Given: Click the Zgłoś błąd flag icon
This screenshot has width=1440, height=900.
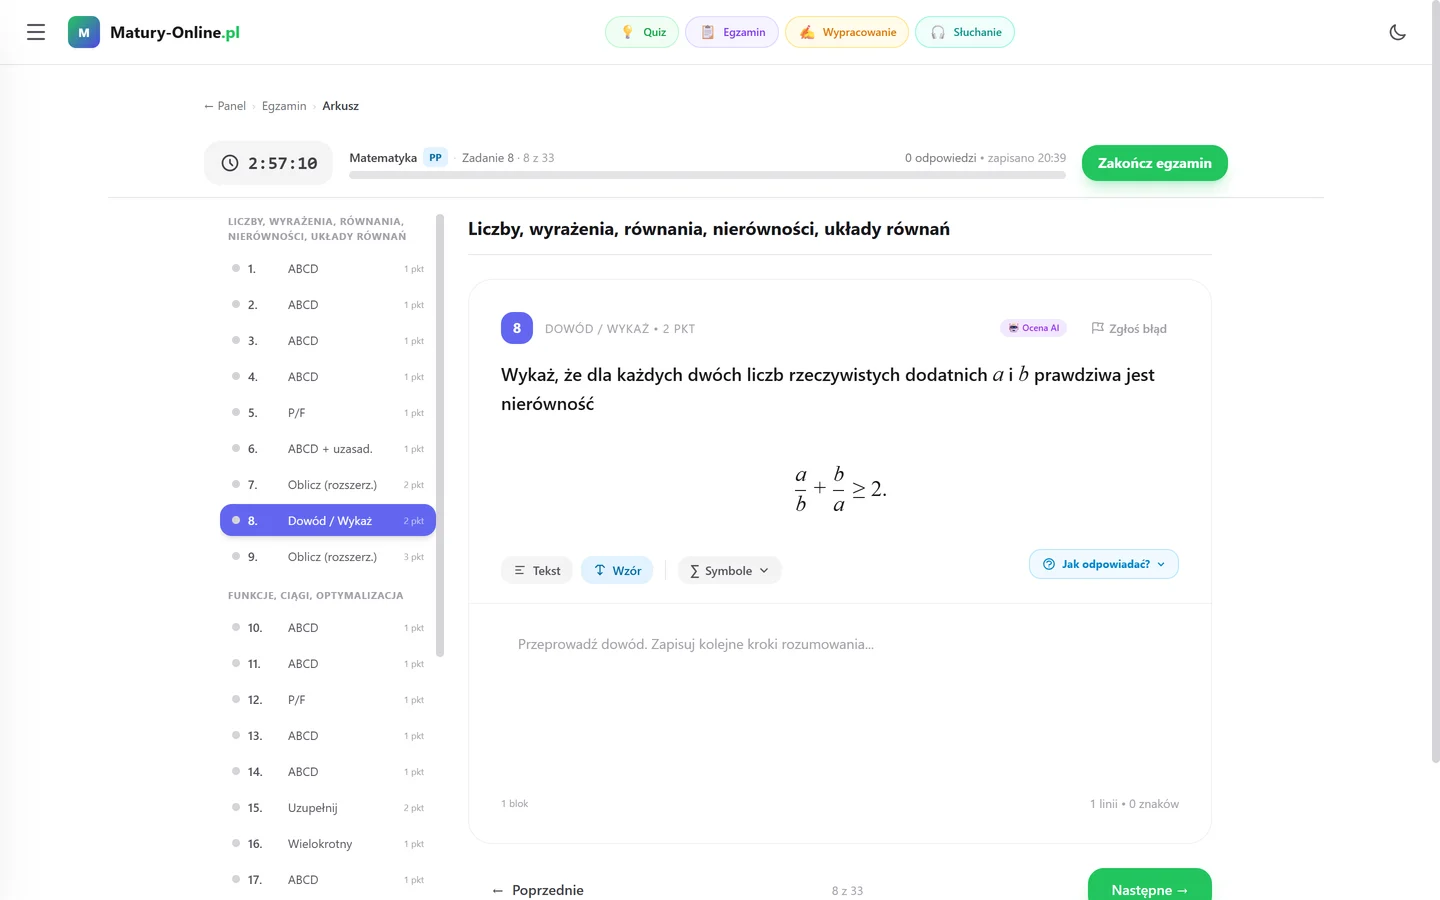Looking at the screenshot, I should (1097, 328).
